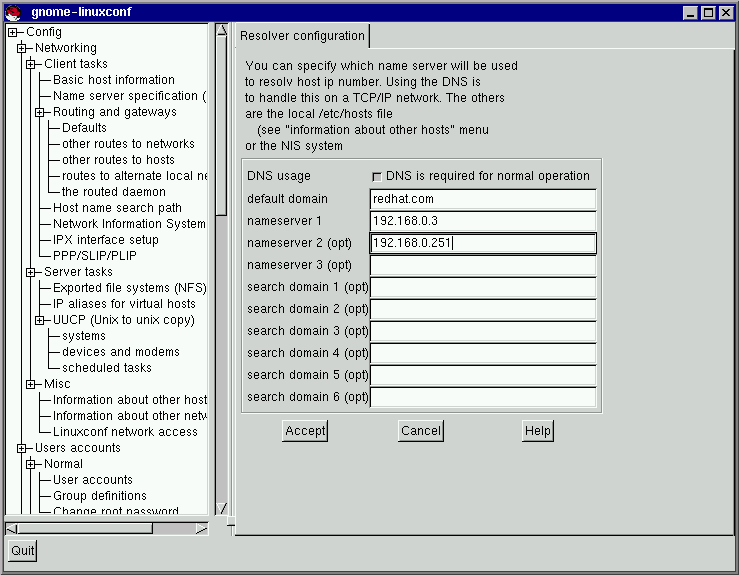The height and width of the screenshot is (575, 739).
Task: Click the default domain input field
Action: coord(482,199)
